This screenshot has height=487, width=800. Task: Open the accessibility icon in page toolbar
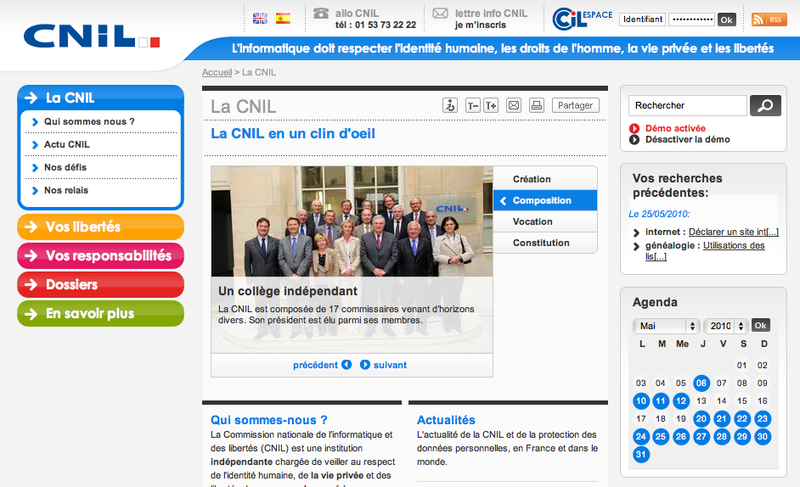click(x=450, y=106)
